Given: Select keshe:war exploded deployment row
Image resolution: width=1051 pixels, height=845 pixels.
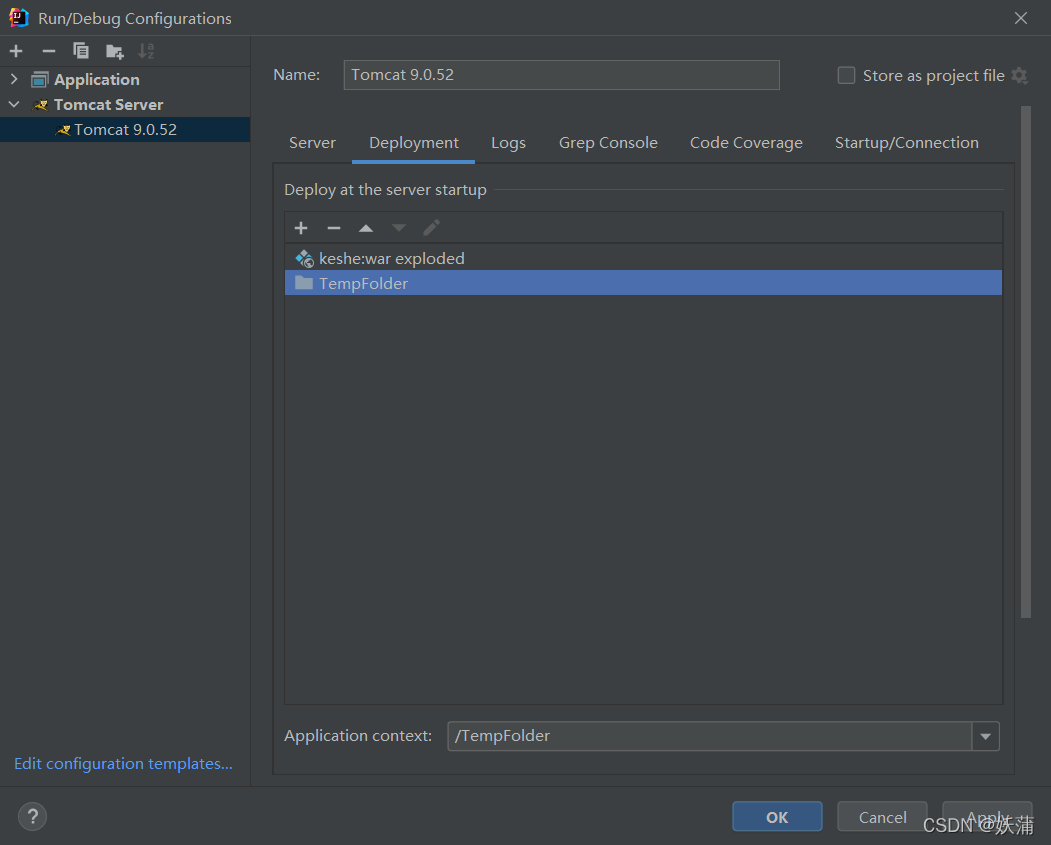Looking at the screenshot, I should pos(643,259).
